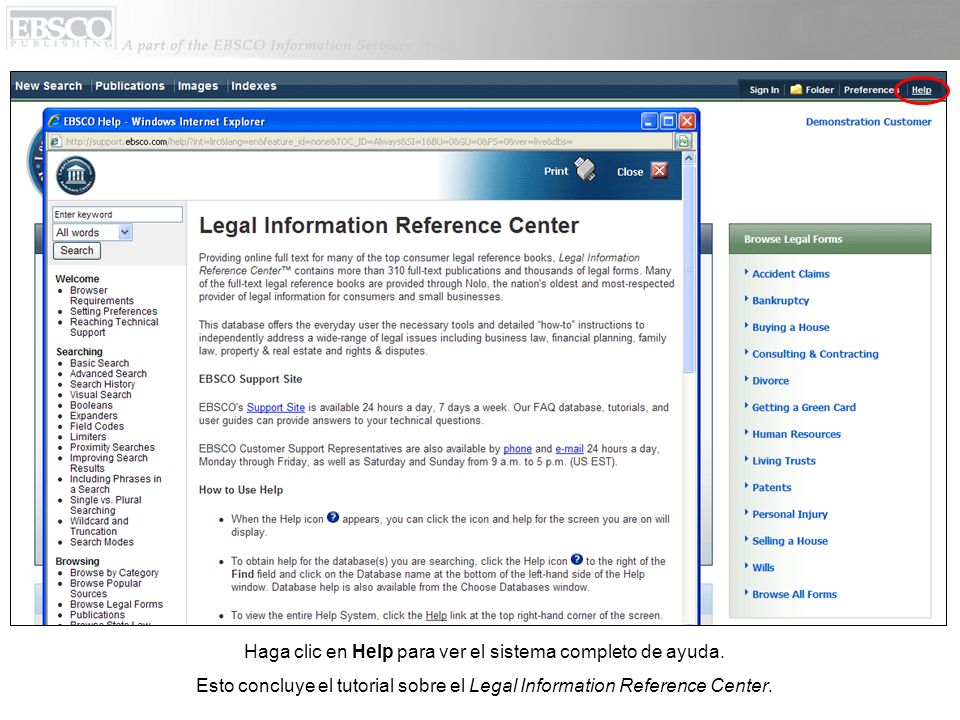Click Sign In link
Viewport: 960px width, 720px height.
coord(764,89)
